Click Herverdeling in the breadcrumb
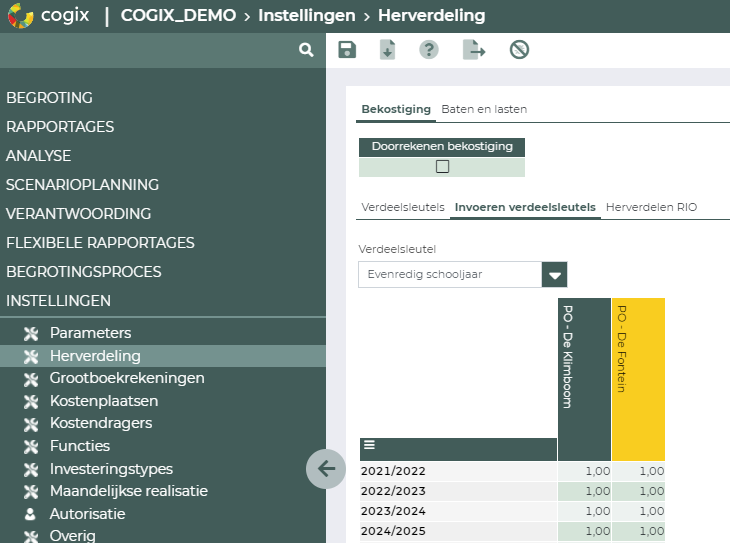730x543 pixels. pyautogui.click(x=432, y=15)
